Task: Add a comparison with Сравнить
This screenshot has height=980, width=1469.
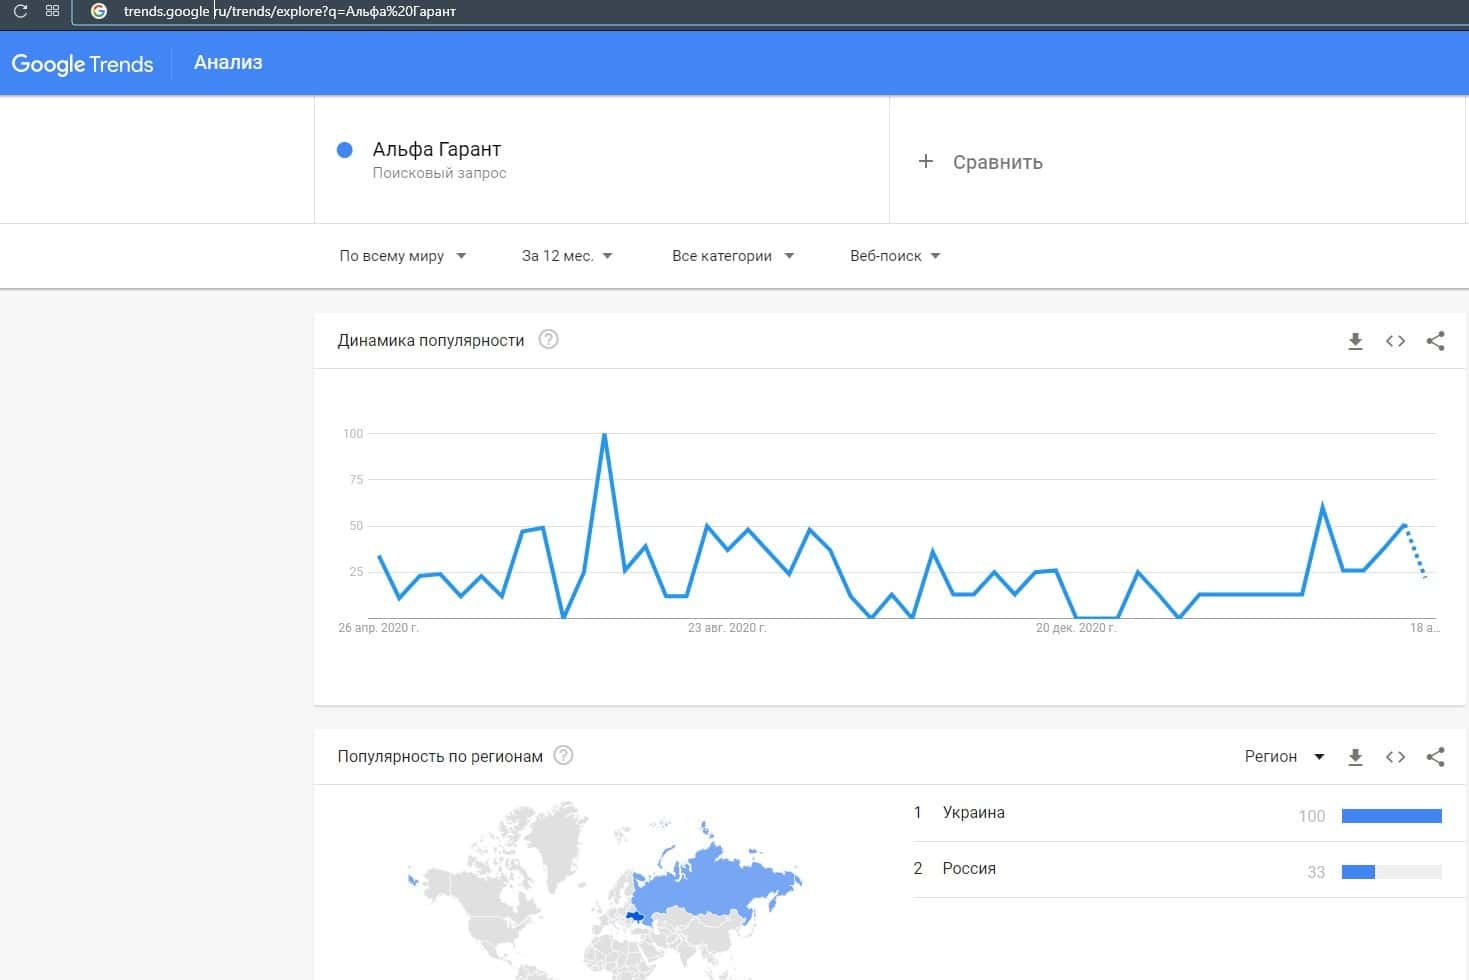Action: (x=997, y=162)
